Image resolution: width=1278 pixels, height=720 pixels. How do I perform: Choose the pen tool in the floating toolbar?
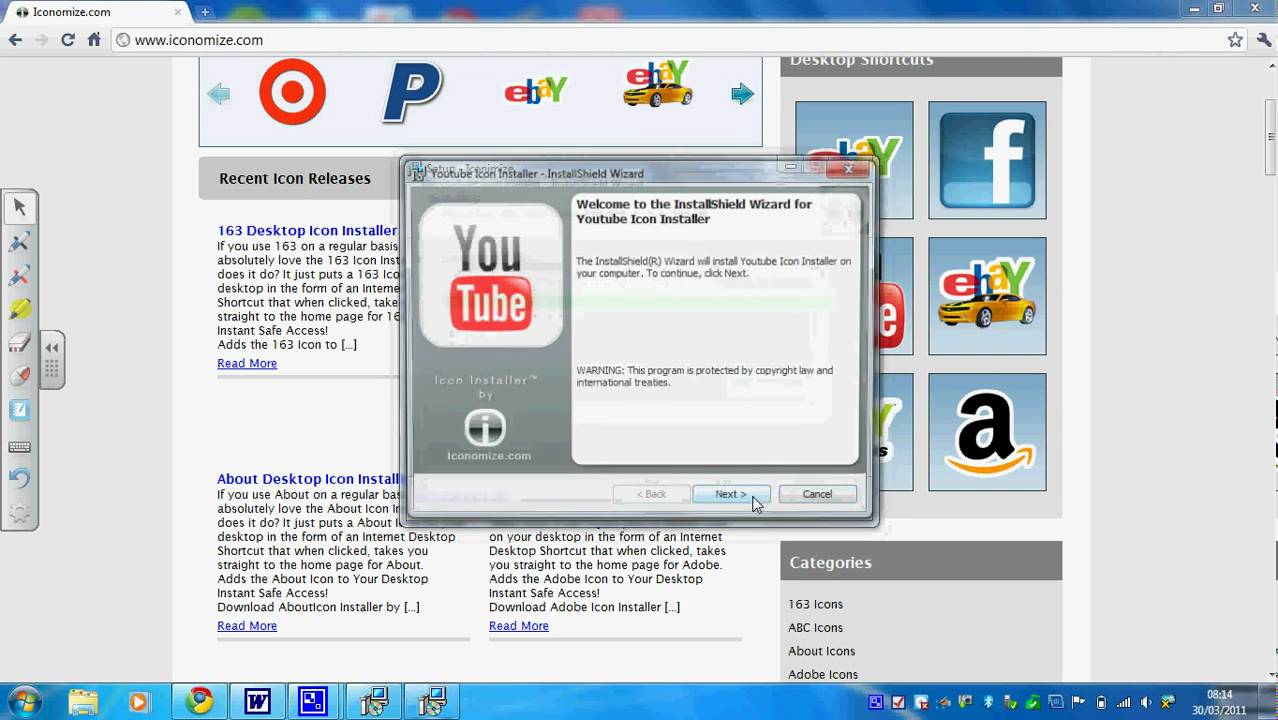click(20, 243)
